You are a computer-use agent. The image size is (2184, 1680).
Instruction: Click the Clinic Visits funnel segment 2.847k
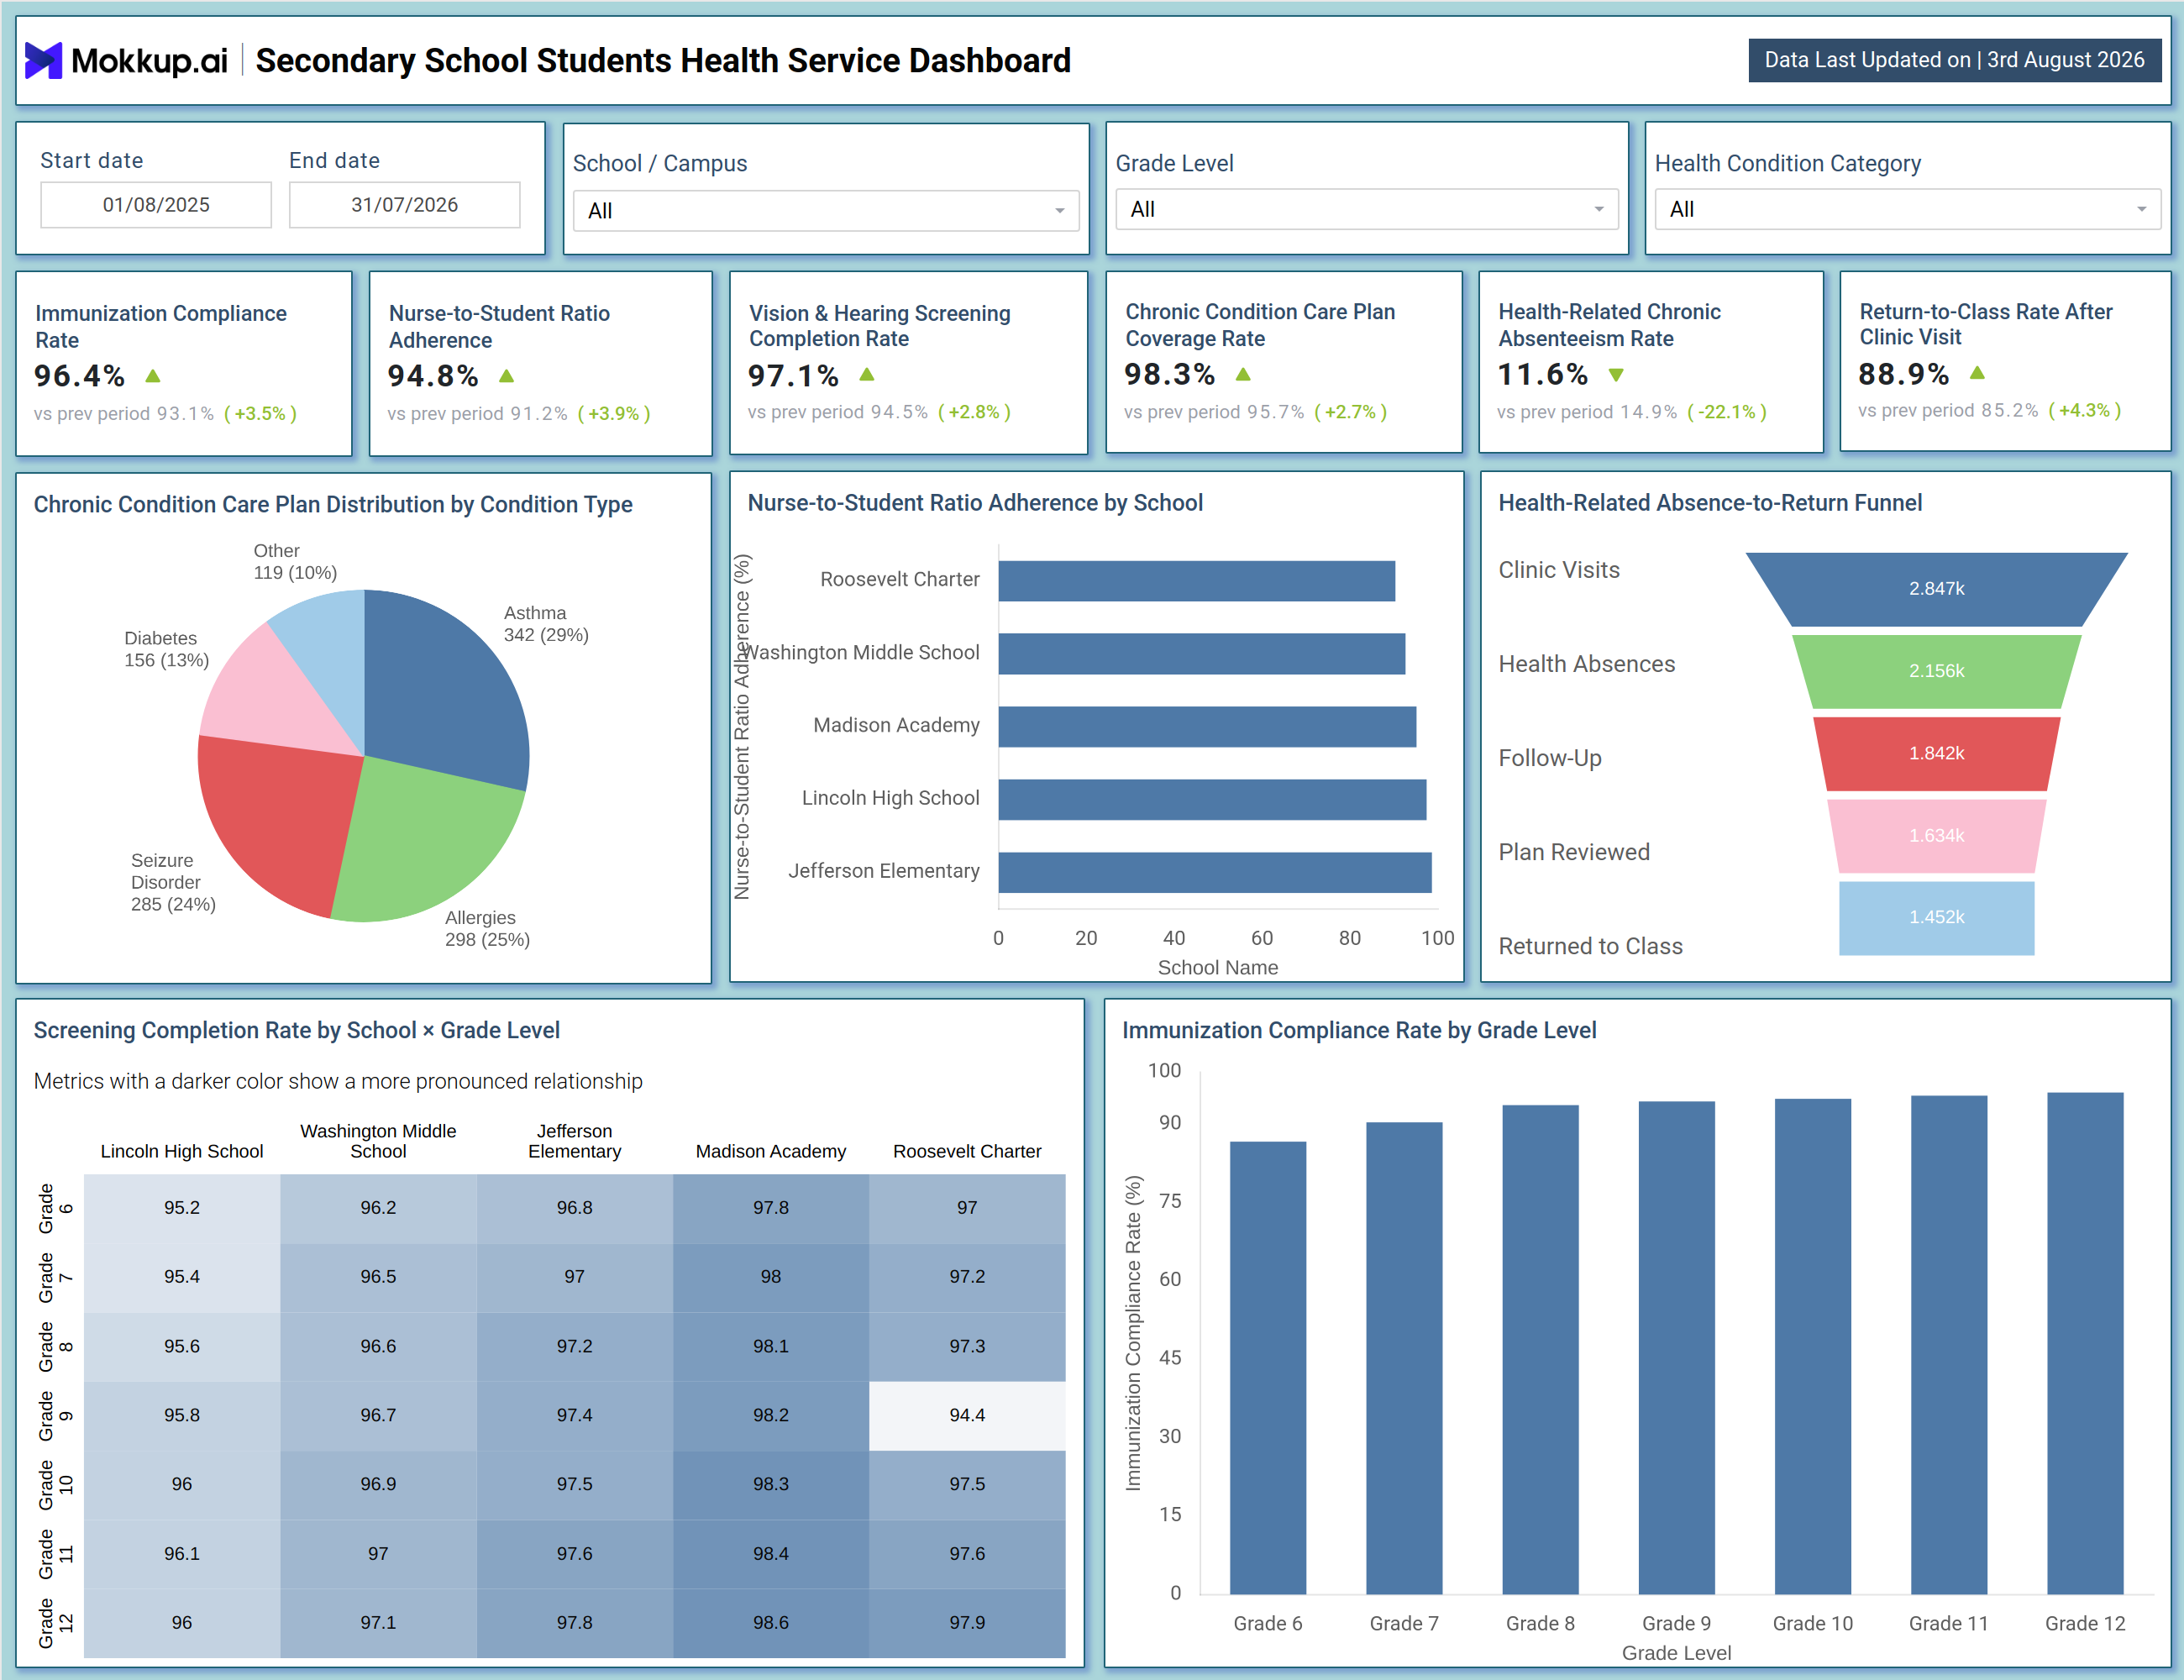pyautogui.click(x=1937, y=589)
